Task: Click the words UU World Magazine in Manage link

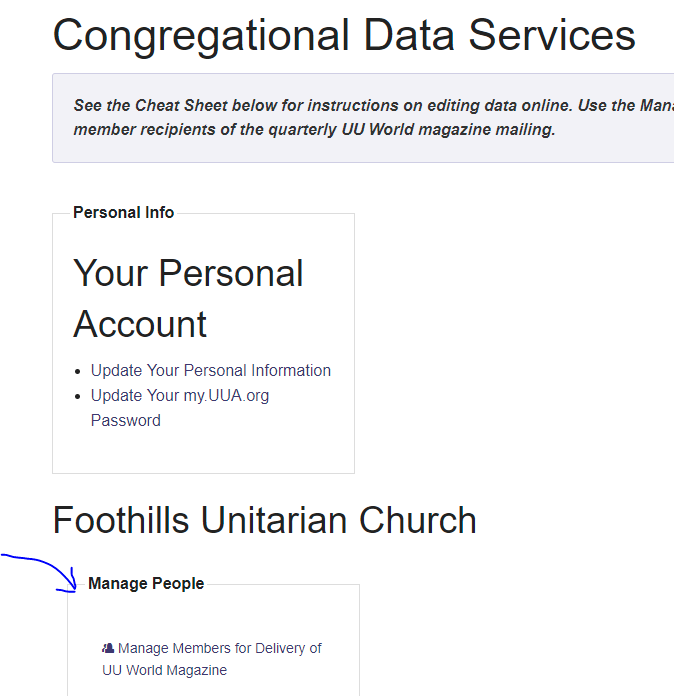Action: point(165,670)
